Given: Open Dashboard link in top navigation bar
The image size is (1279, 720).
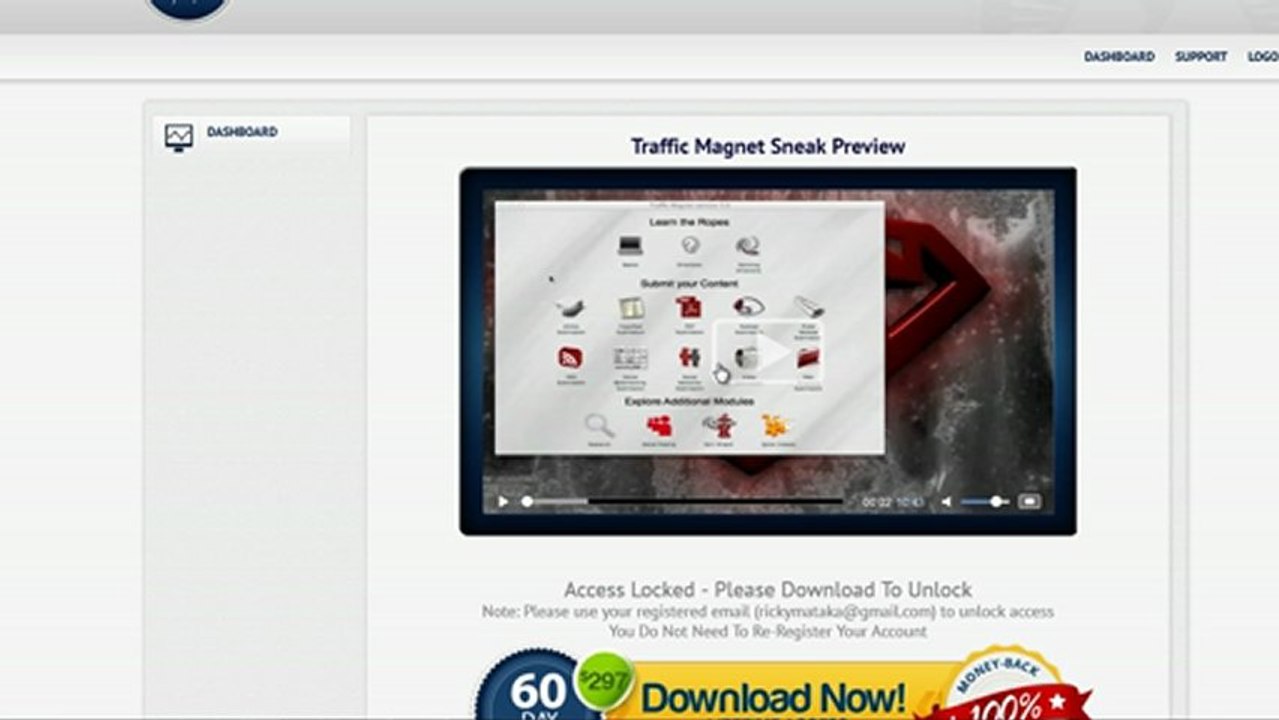Looking at the screenshot, I should click(x=1119, y=57).
